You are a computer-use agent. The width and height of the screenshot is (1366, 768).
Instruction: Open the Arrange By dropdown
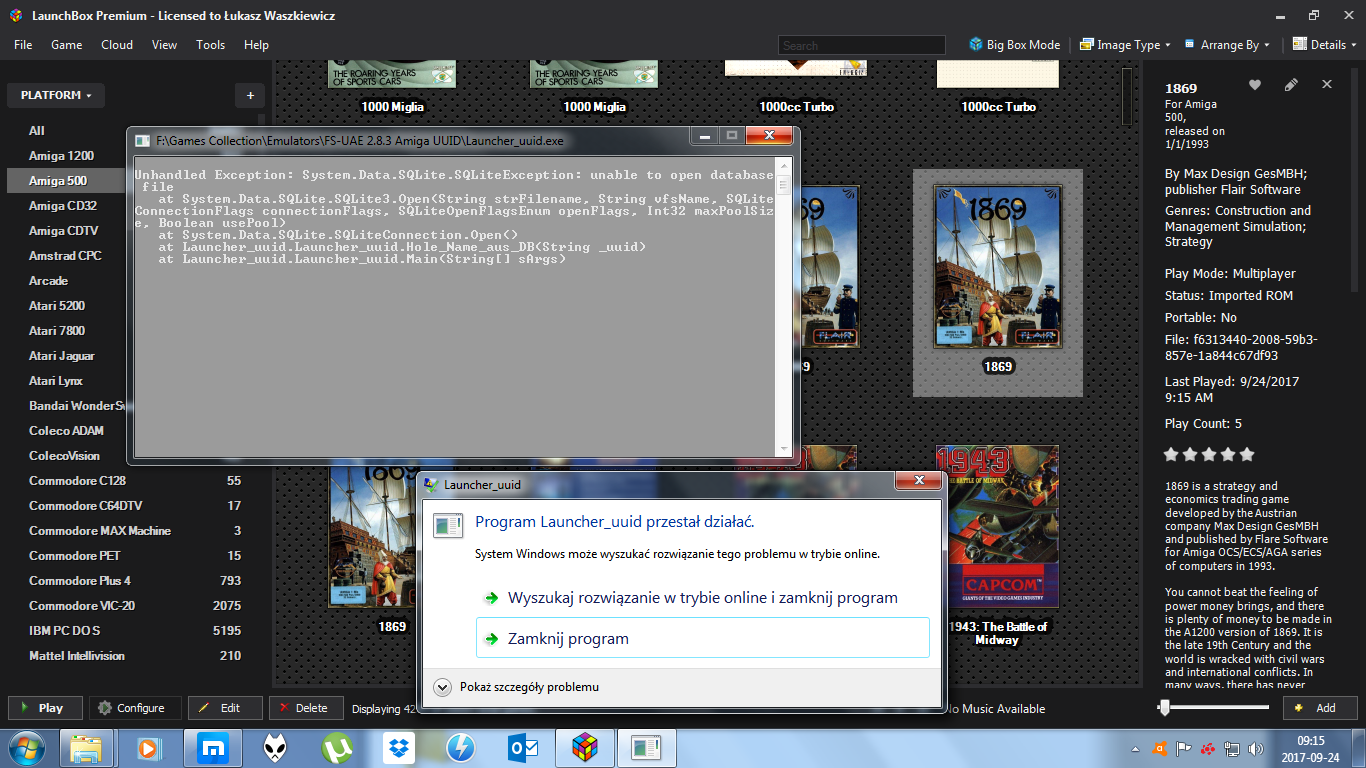click(1227, 45)
